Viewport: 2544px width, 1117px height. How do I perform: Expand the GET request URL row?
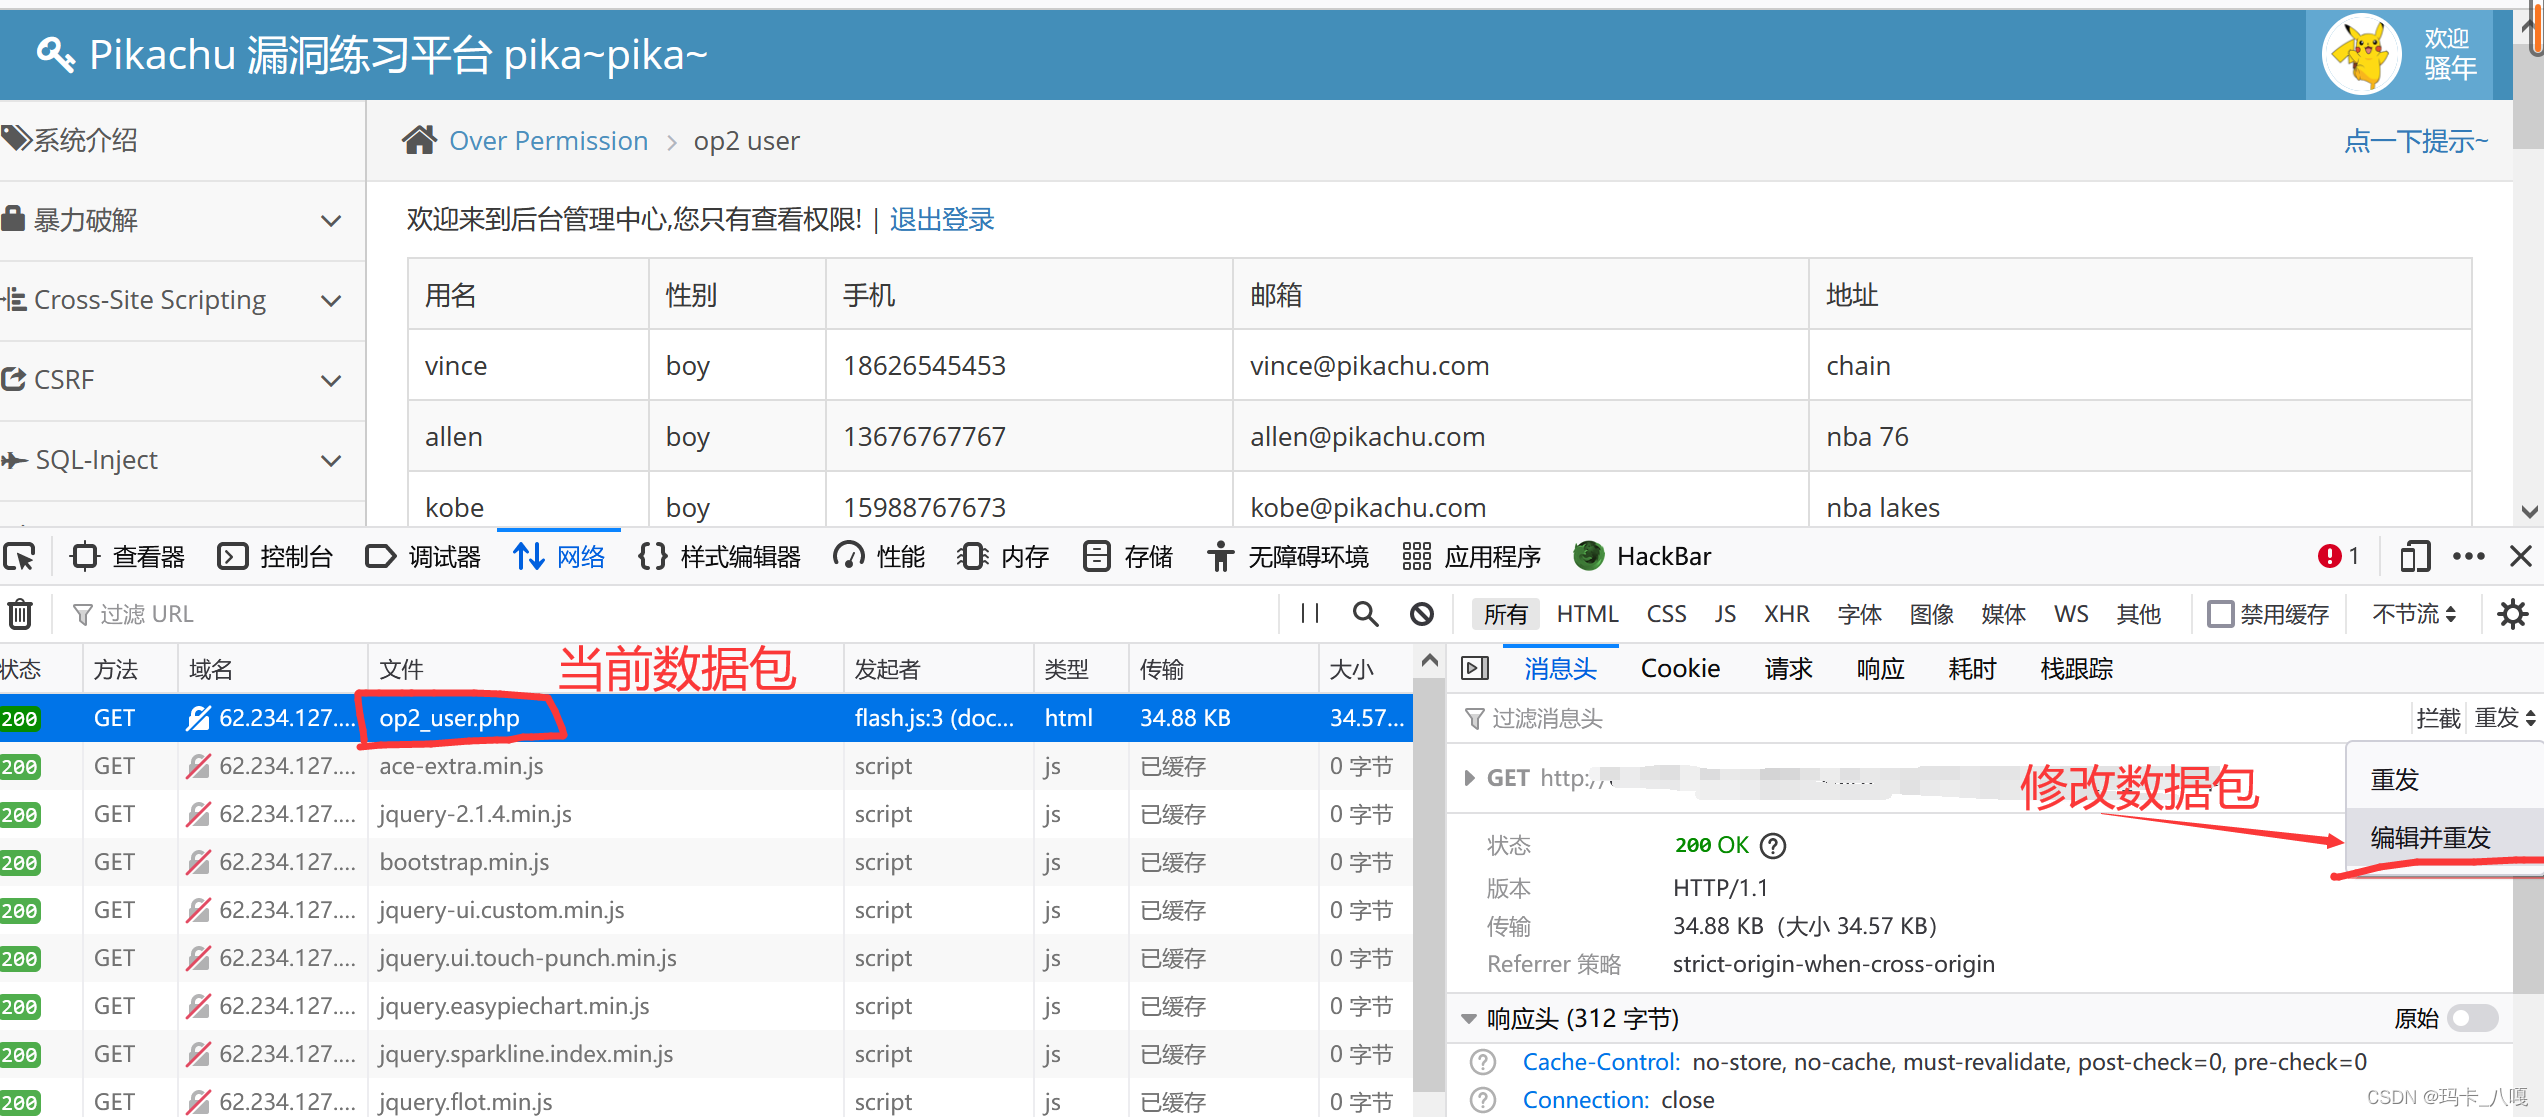[1469, 778]
